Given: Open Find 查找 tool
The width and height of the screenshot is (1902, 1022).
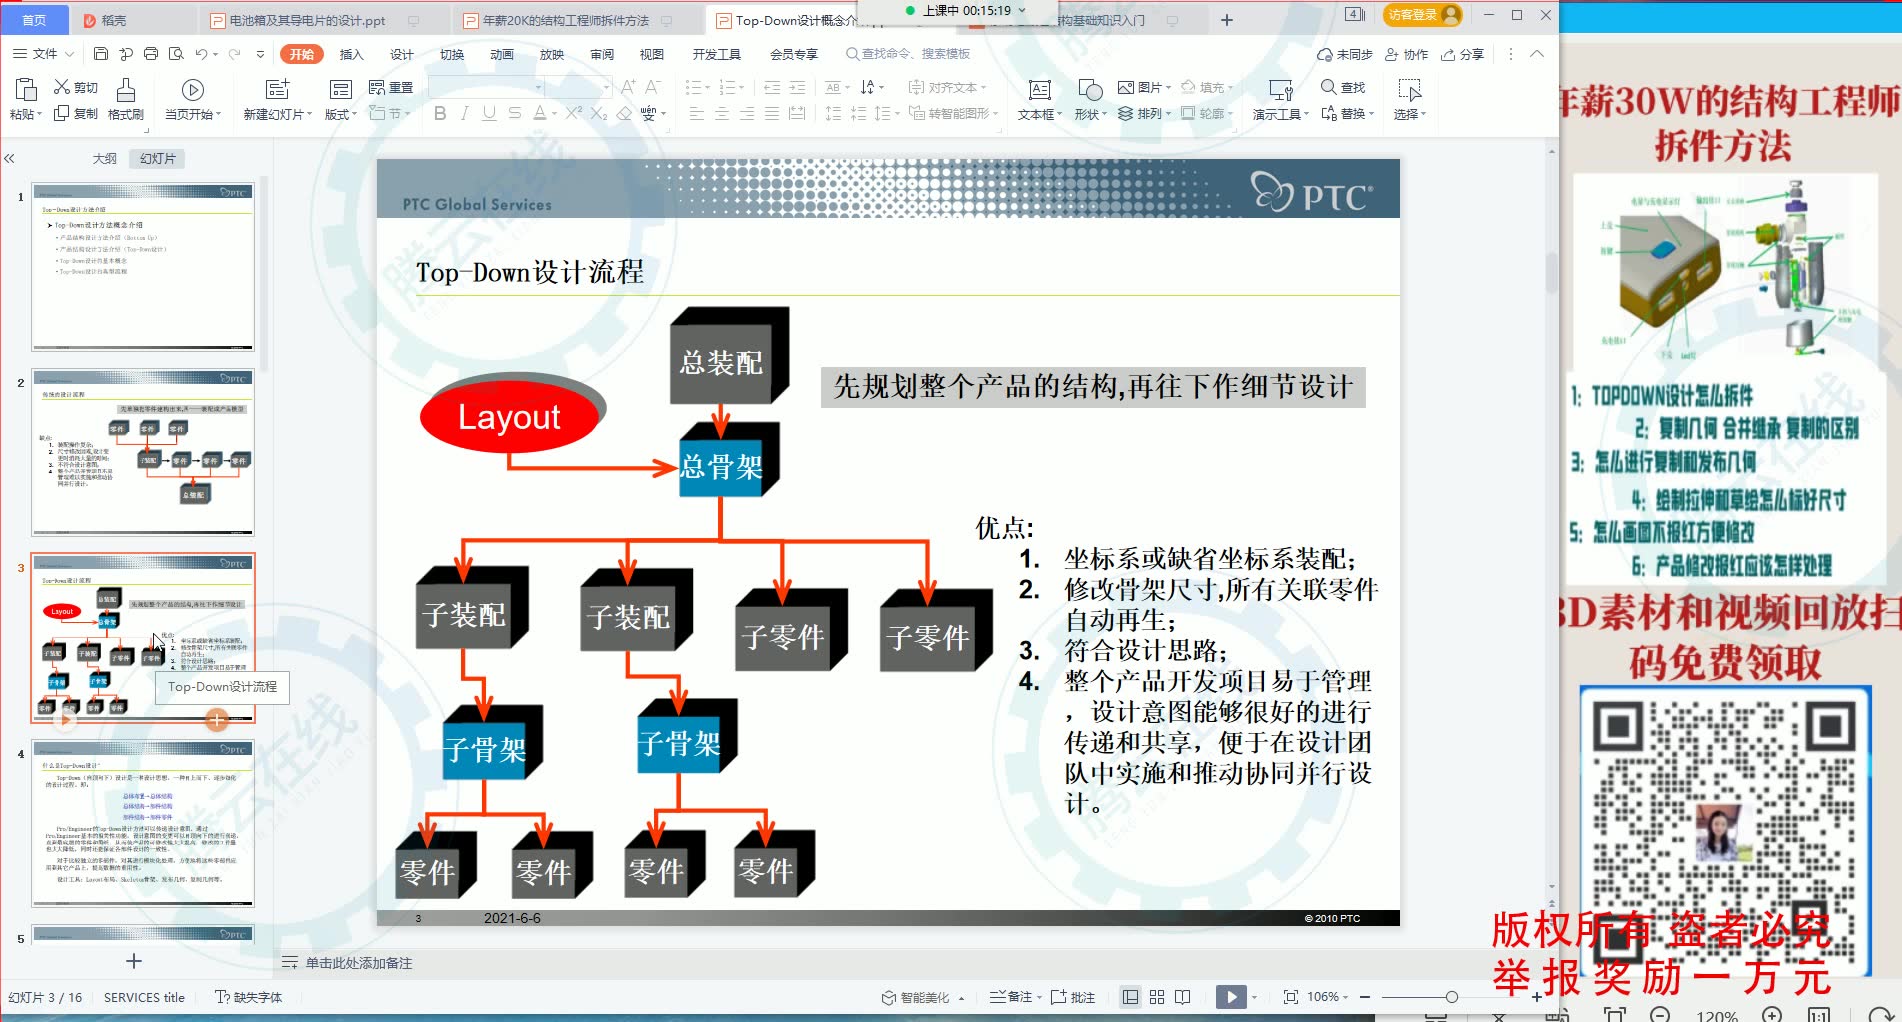Looking at the screenshot, I should tap(1343, 88).
